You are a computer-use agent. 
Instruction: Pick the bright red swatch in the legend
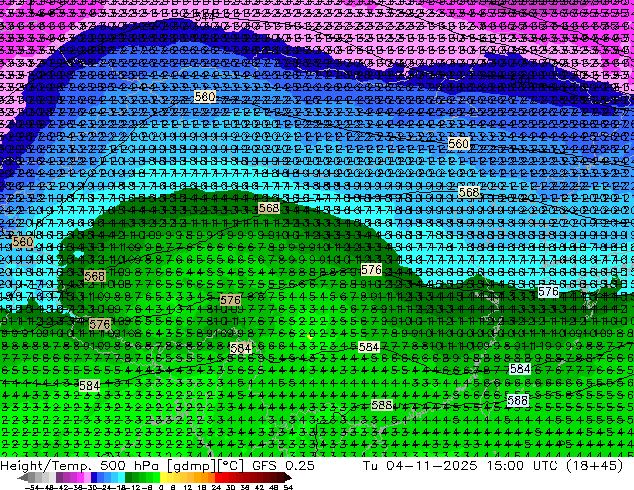(x=218, y=478)
